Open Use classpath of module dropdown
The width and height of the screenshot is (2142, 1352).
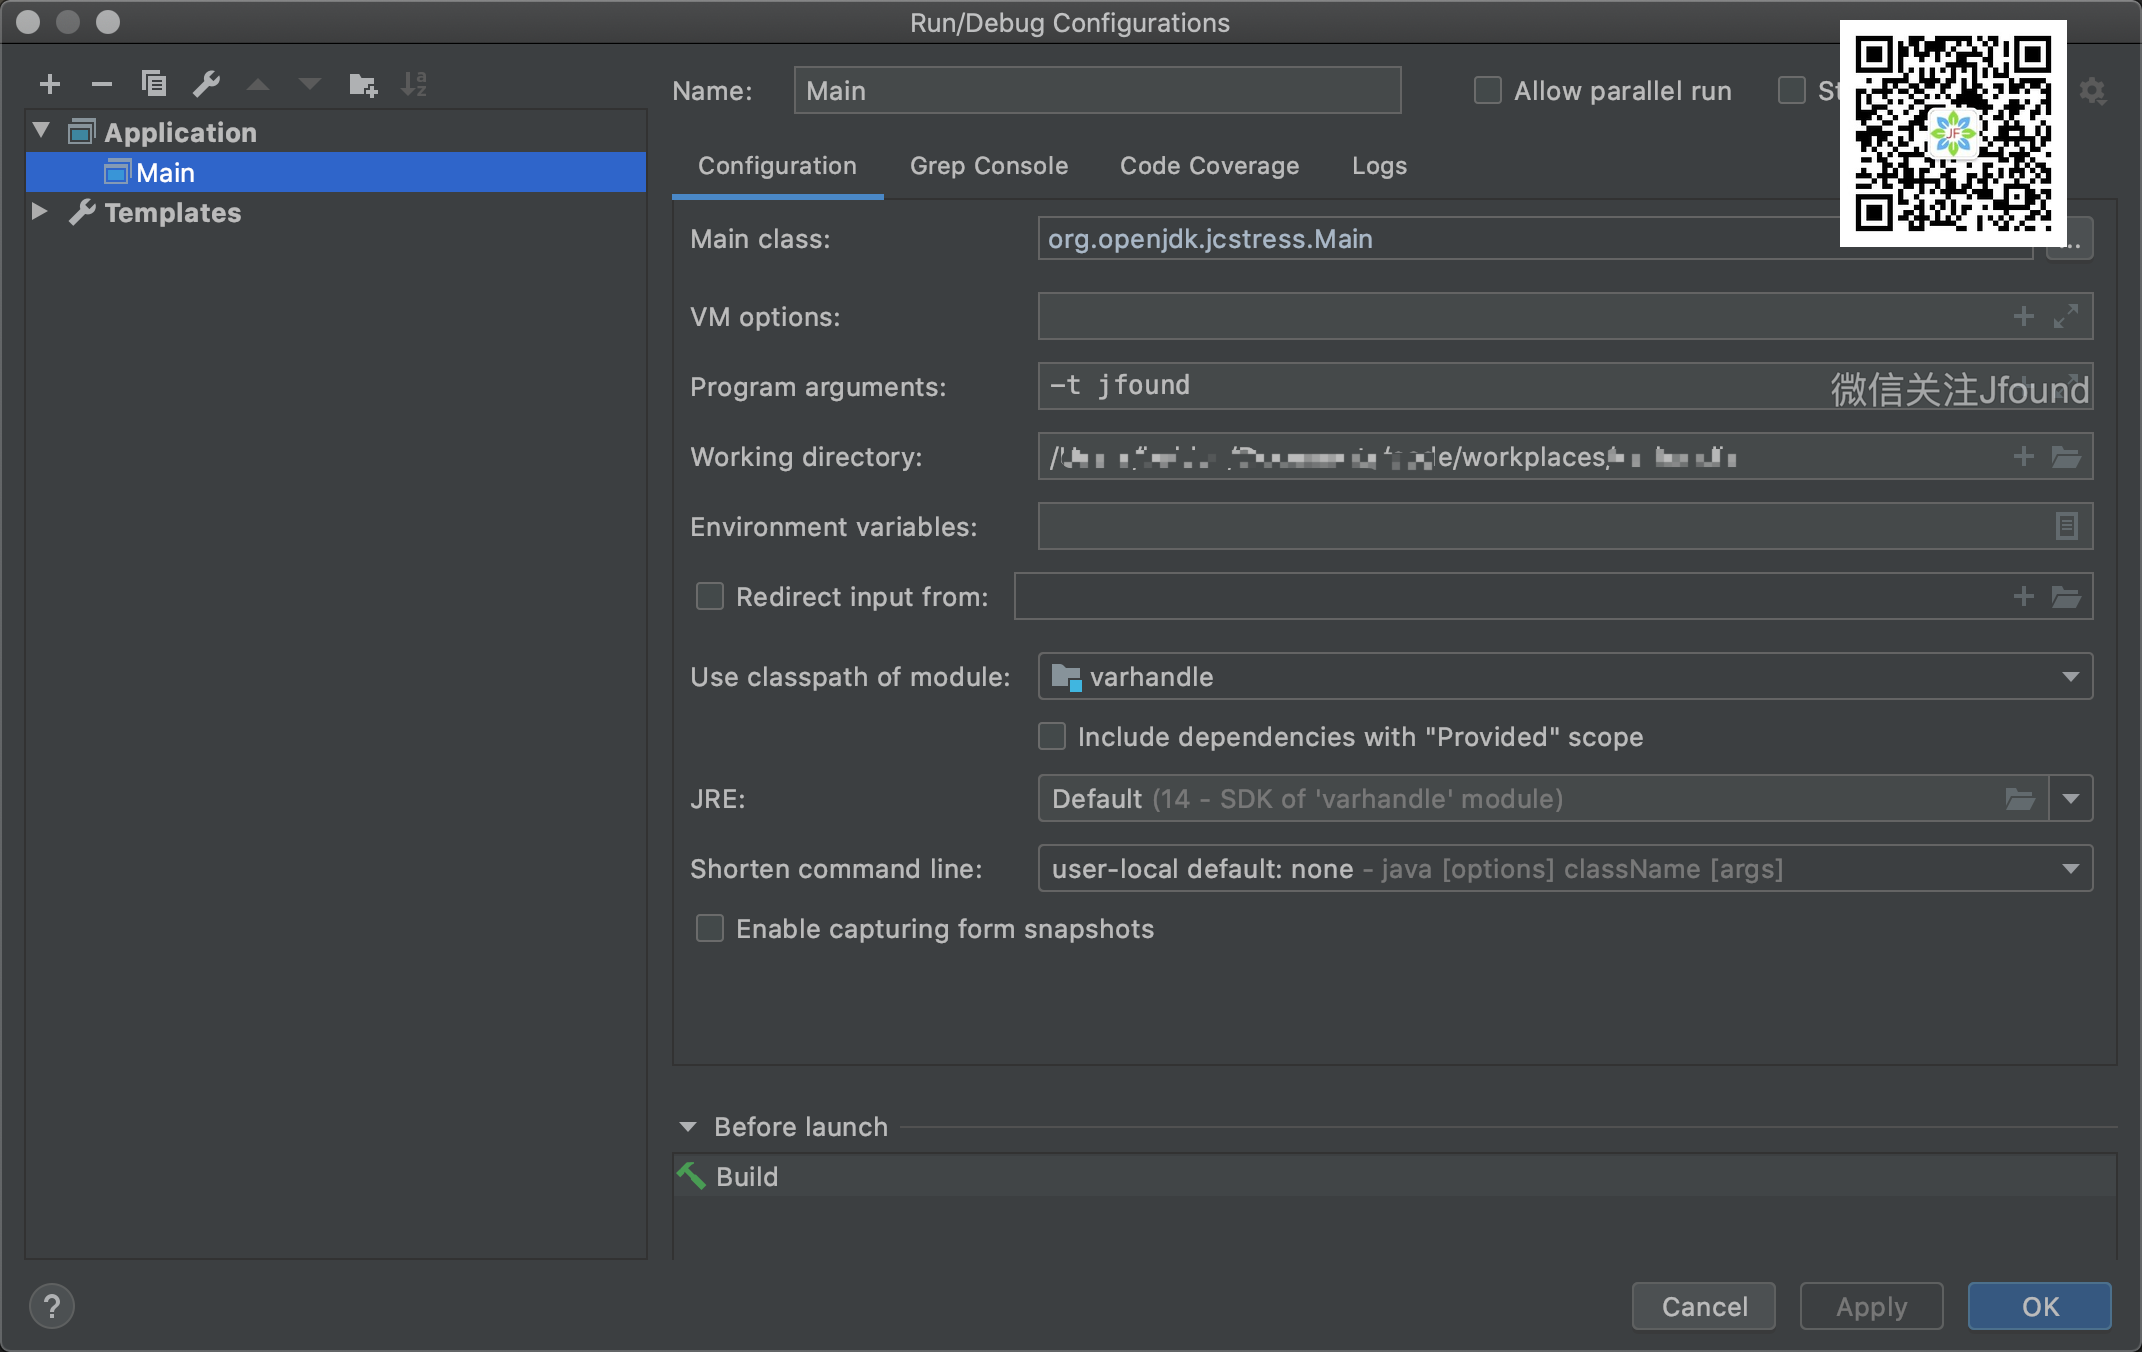[2070, 677]
